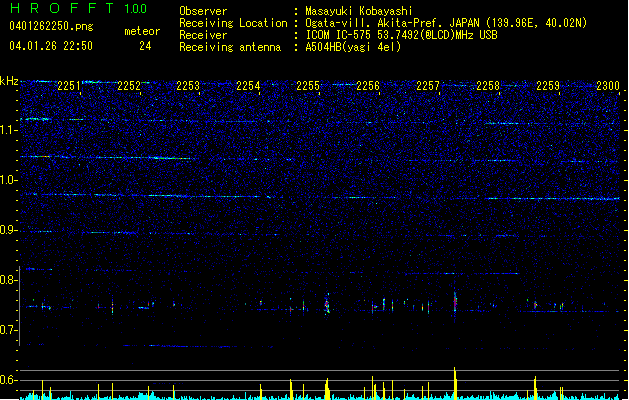Viewport: 629px width, 400px height.
Task: Click the 2259 time marker
Action: pos(548,86)
